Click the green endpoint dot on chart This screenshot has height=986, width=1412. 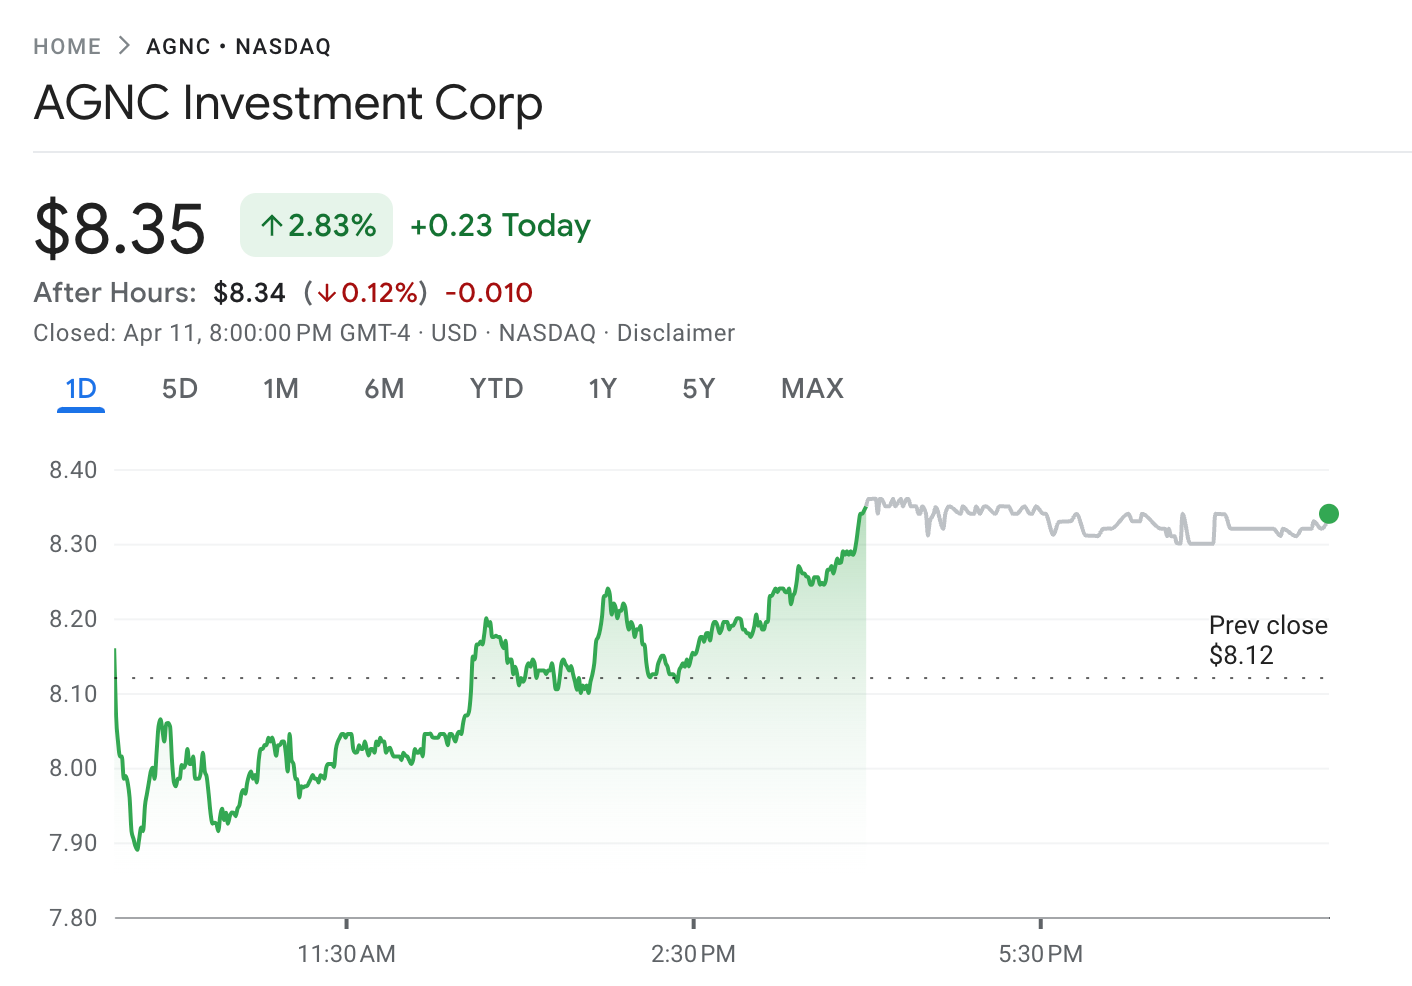click(x=1329, y=514)
